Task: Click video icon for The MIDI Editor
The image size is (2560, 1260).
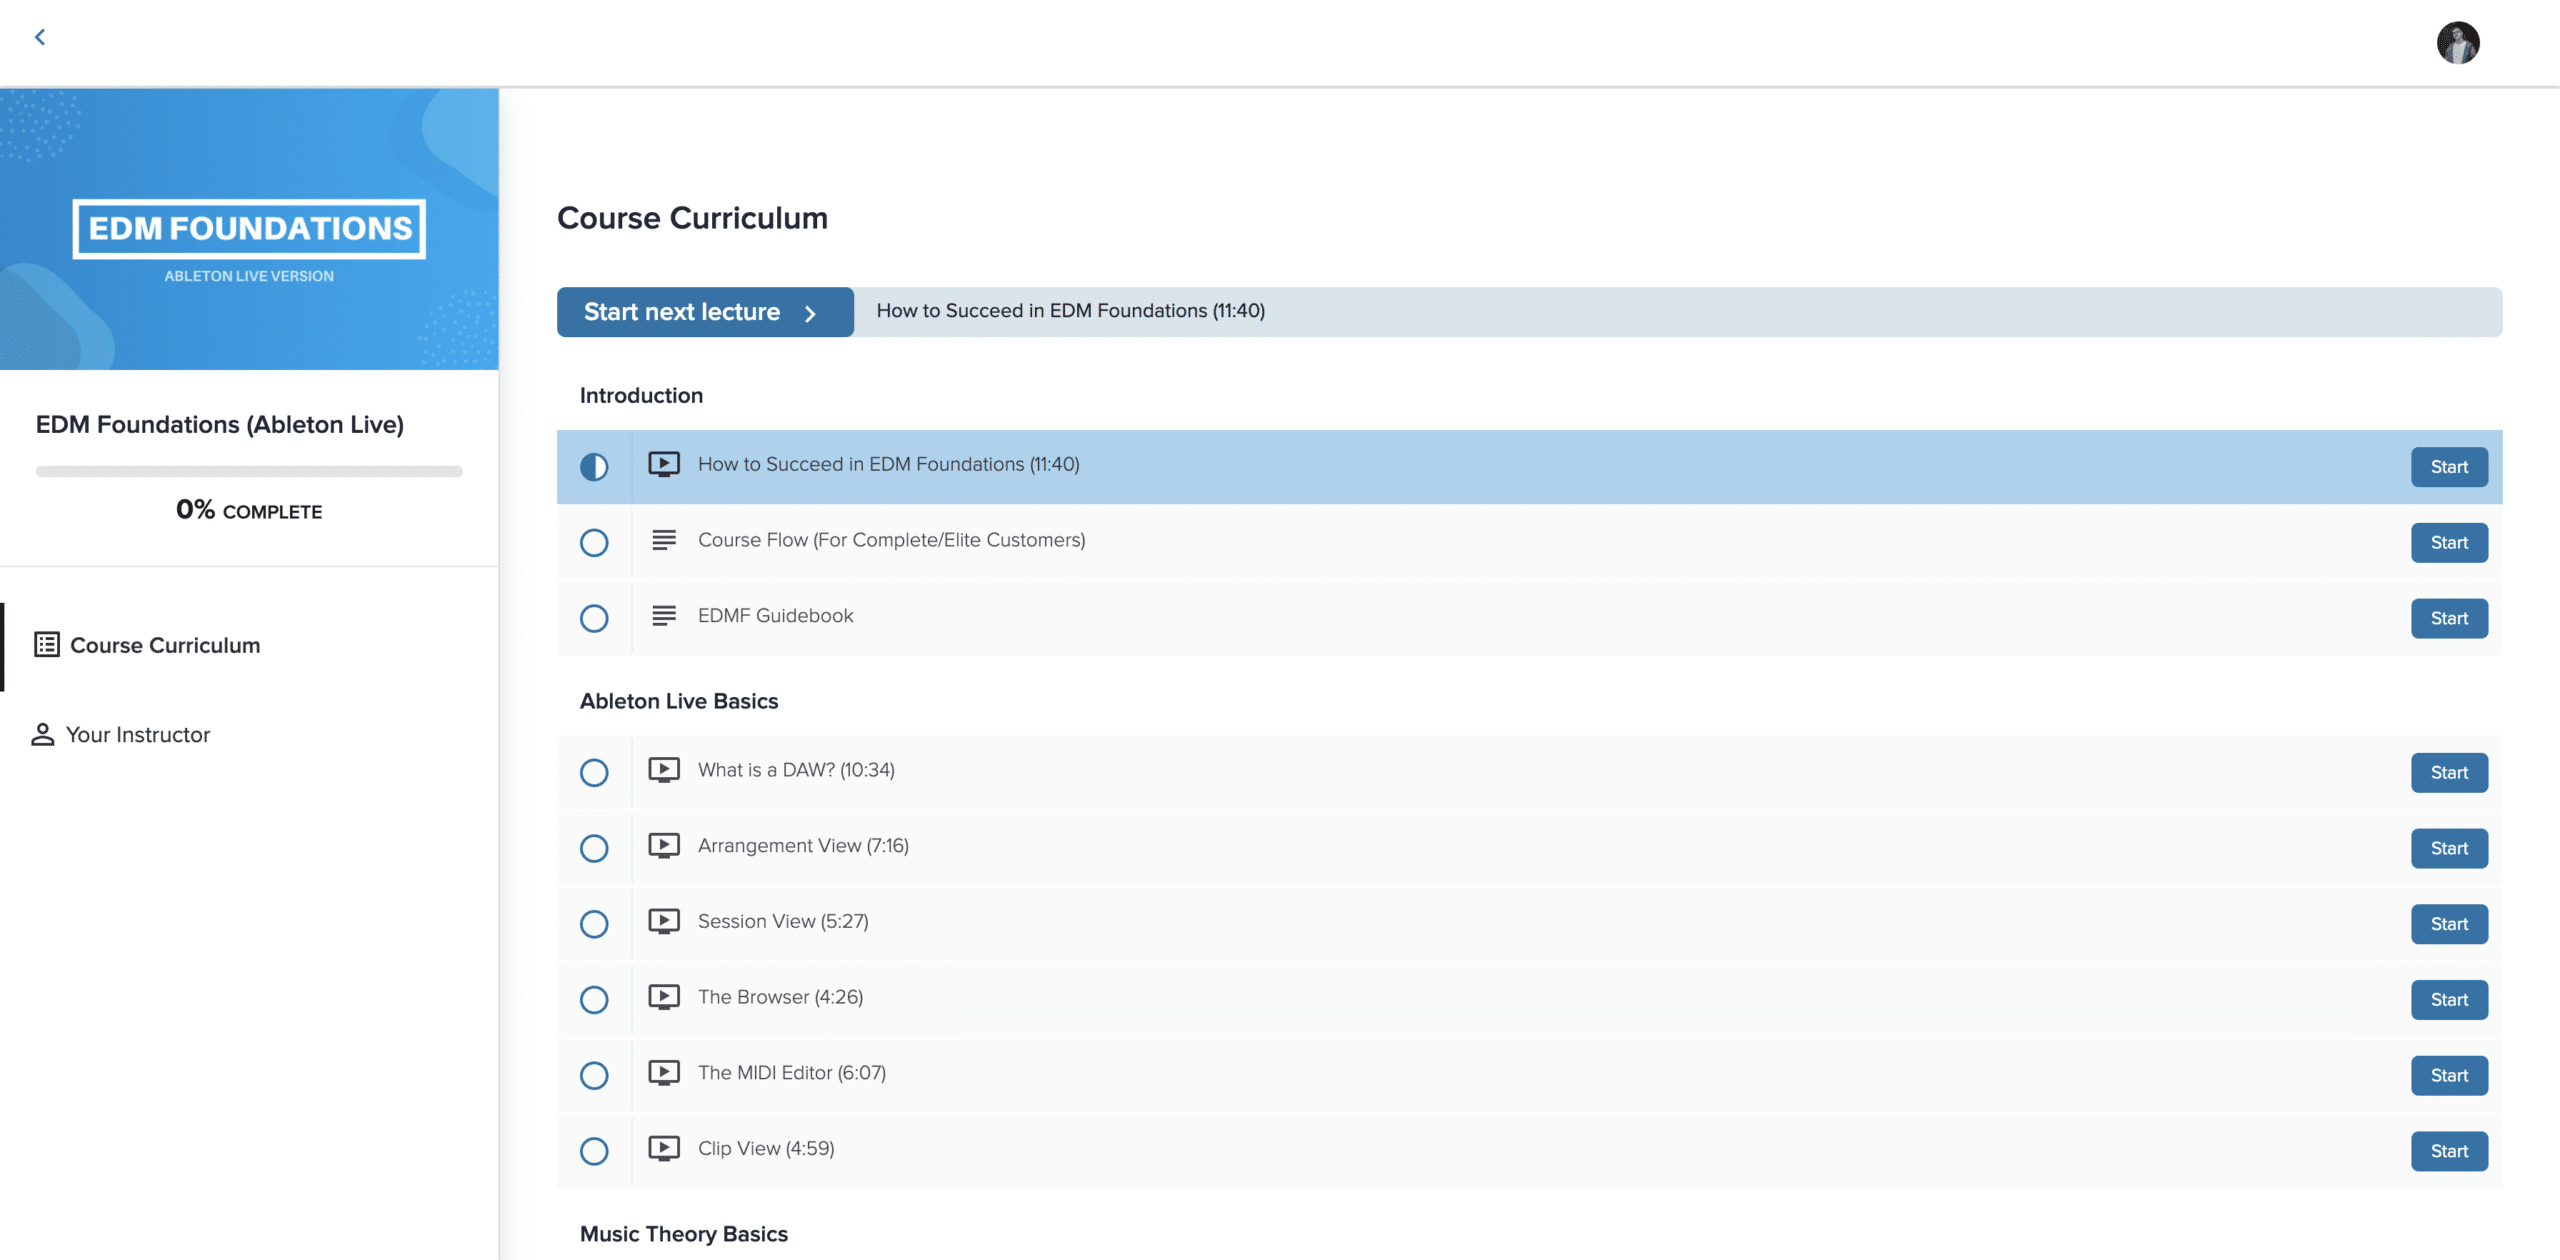Action: (664, 1073)
